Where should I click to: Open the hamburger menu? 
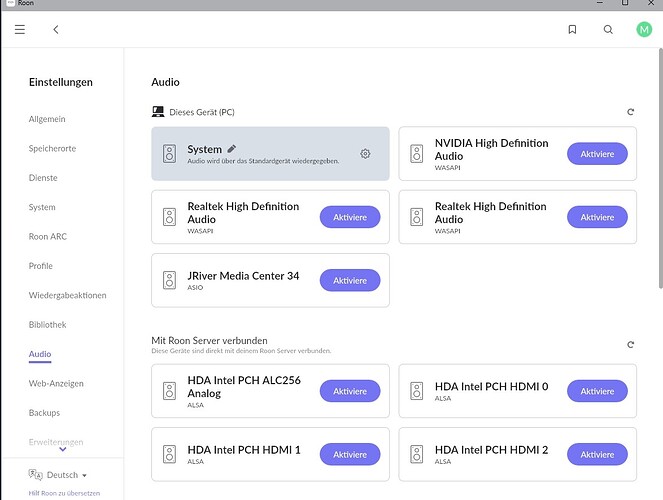pyautogui.click(x=19, y=30)
